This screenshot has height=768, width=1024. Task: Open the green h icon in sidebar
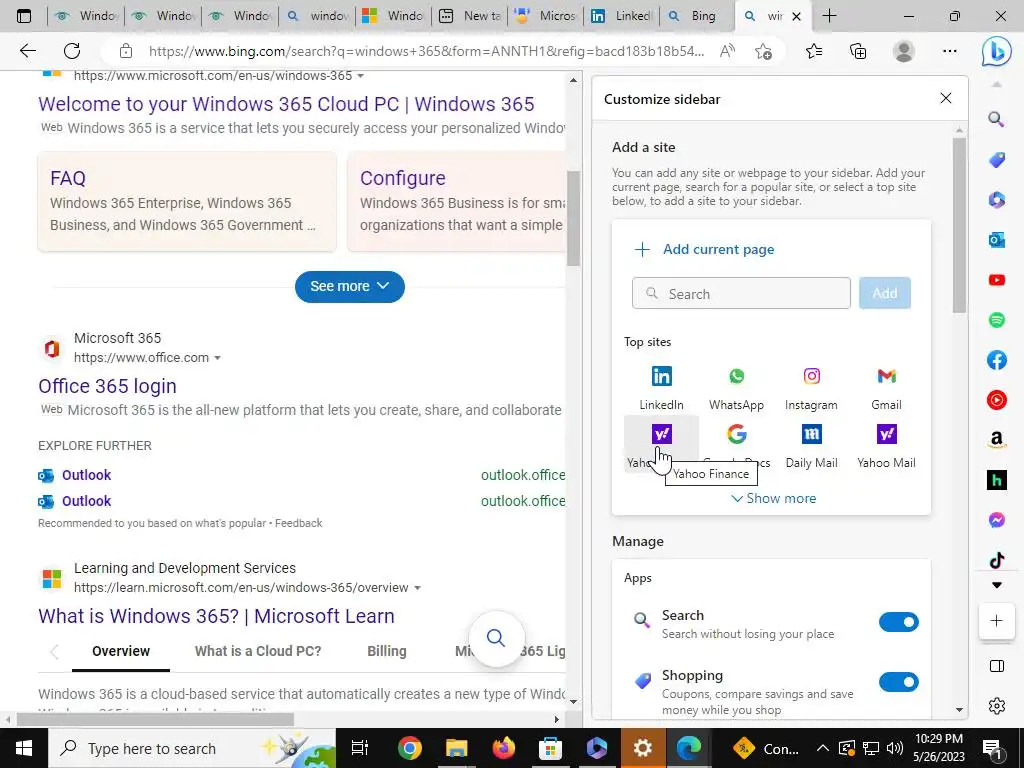tap(996, 480)
